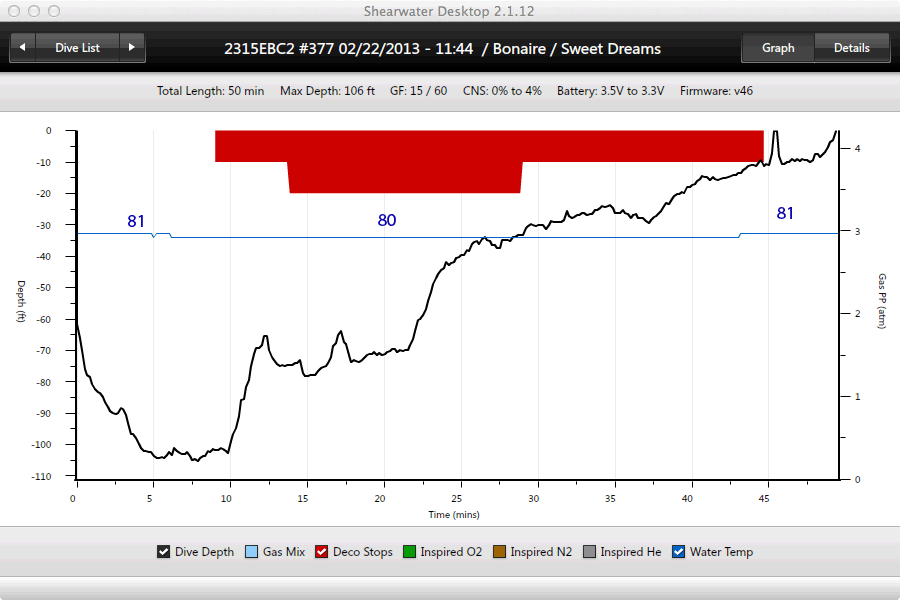Show the Inspired He series
900x600 pixels.
589,552
